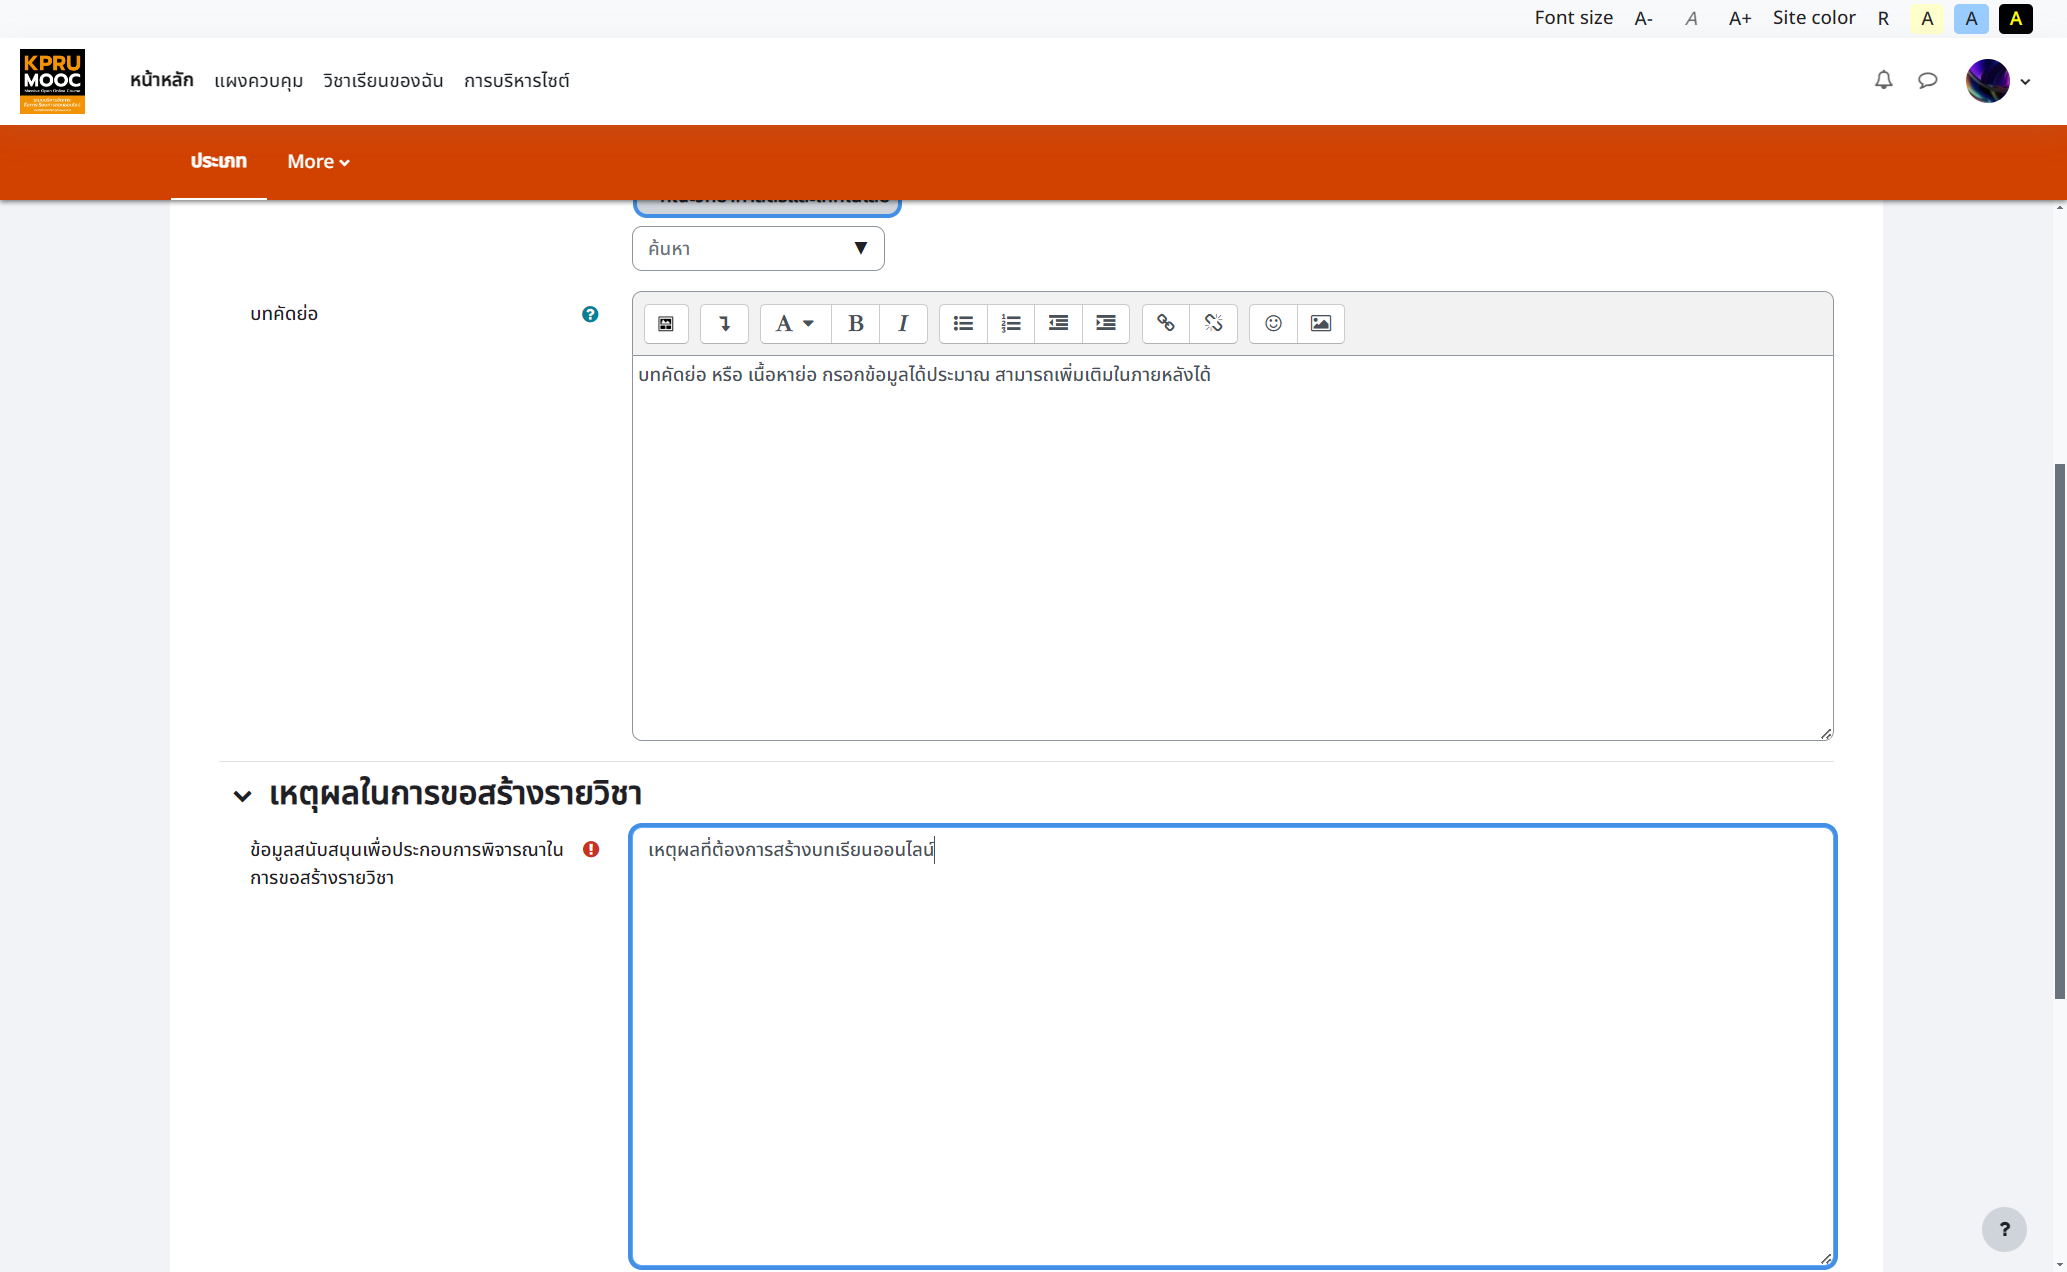
Task: Open วิชาเรียนของฉัน my courses
Action: tap(383, 80)
